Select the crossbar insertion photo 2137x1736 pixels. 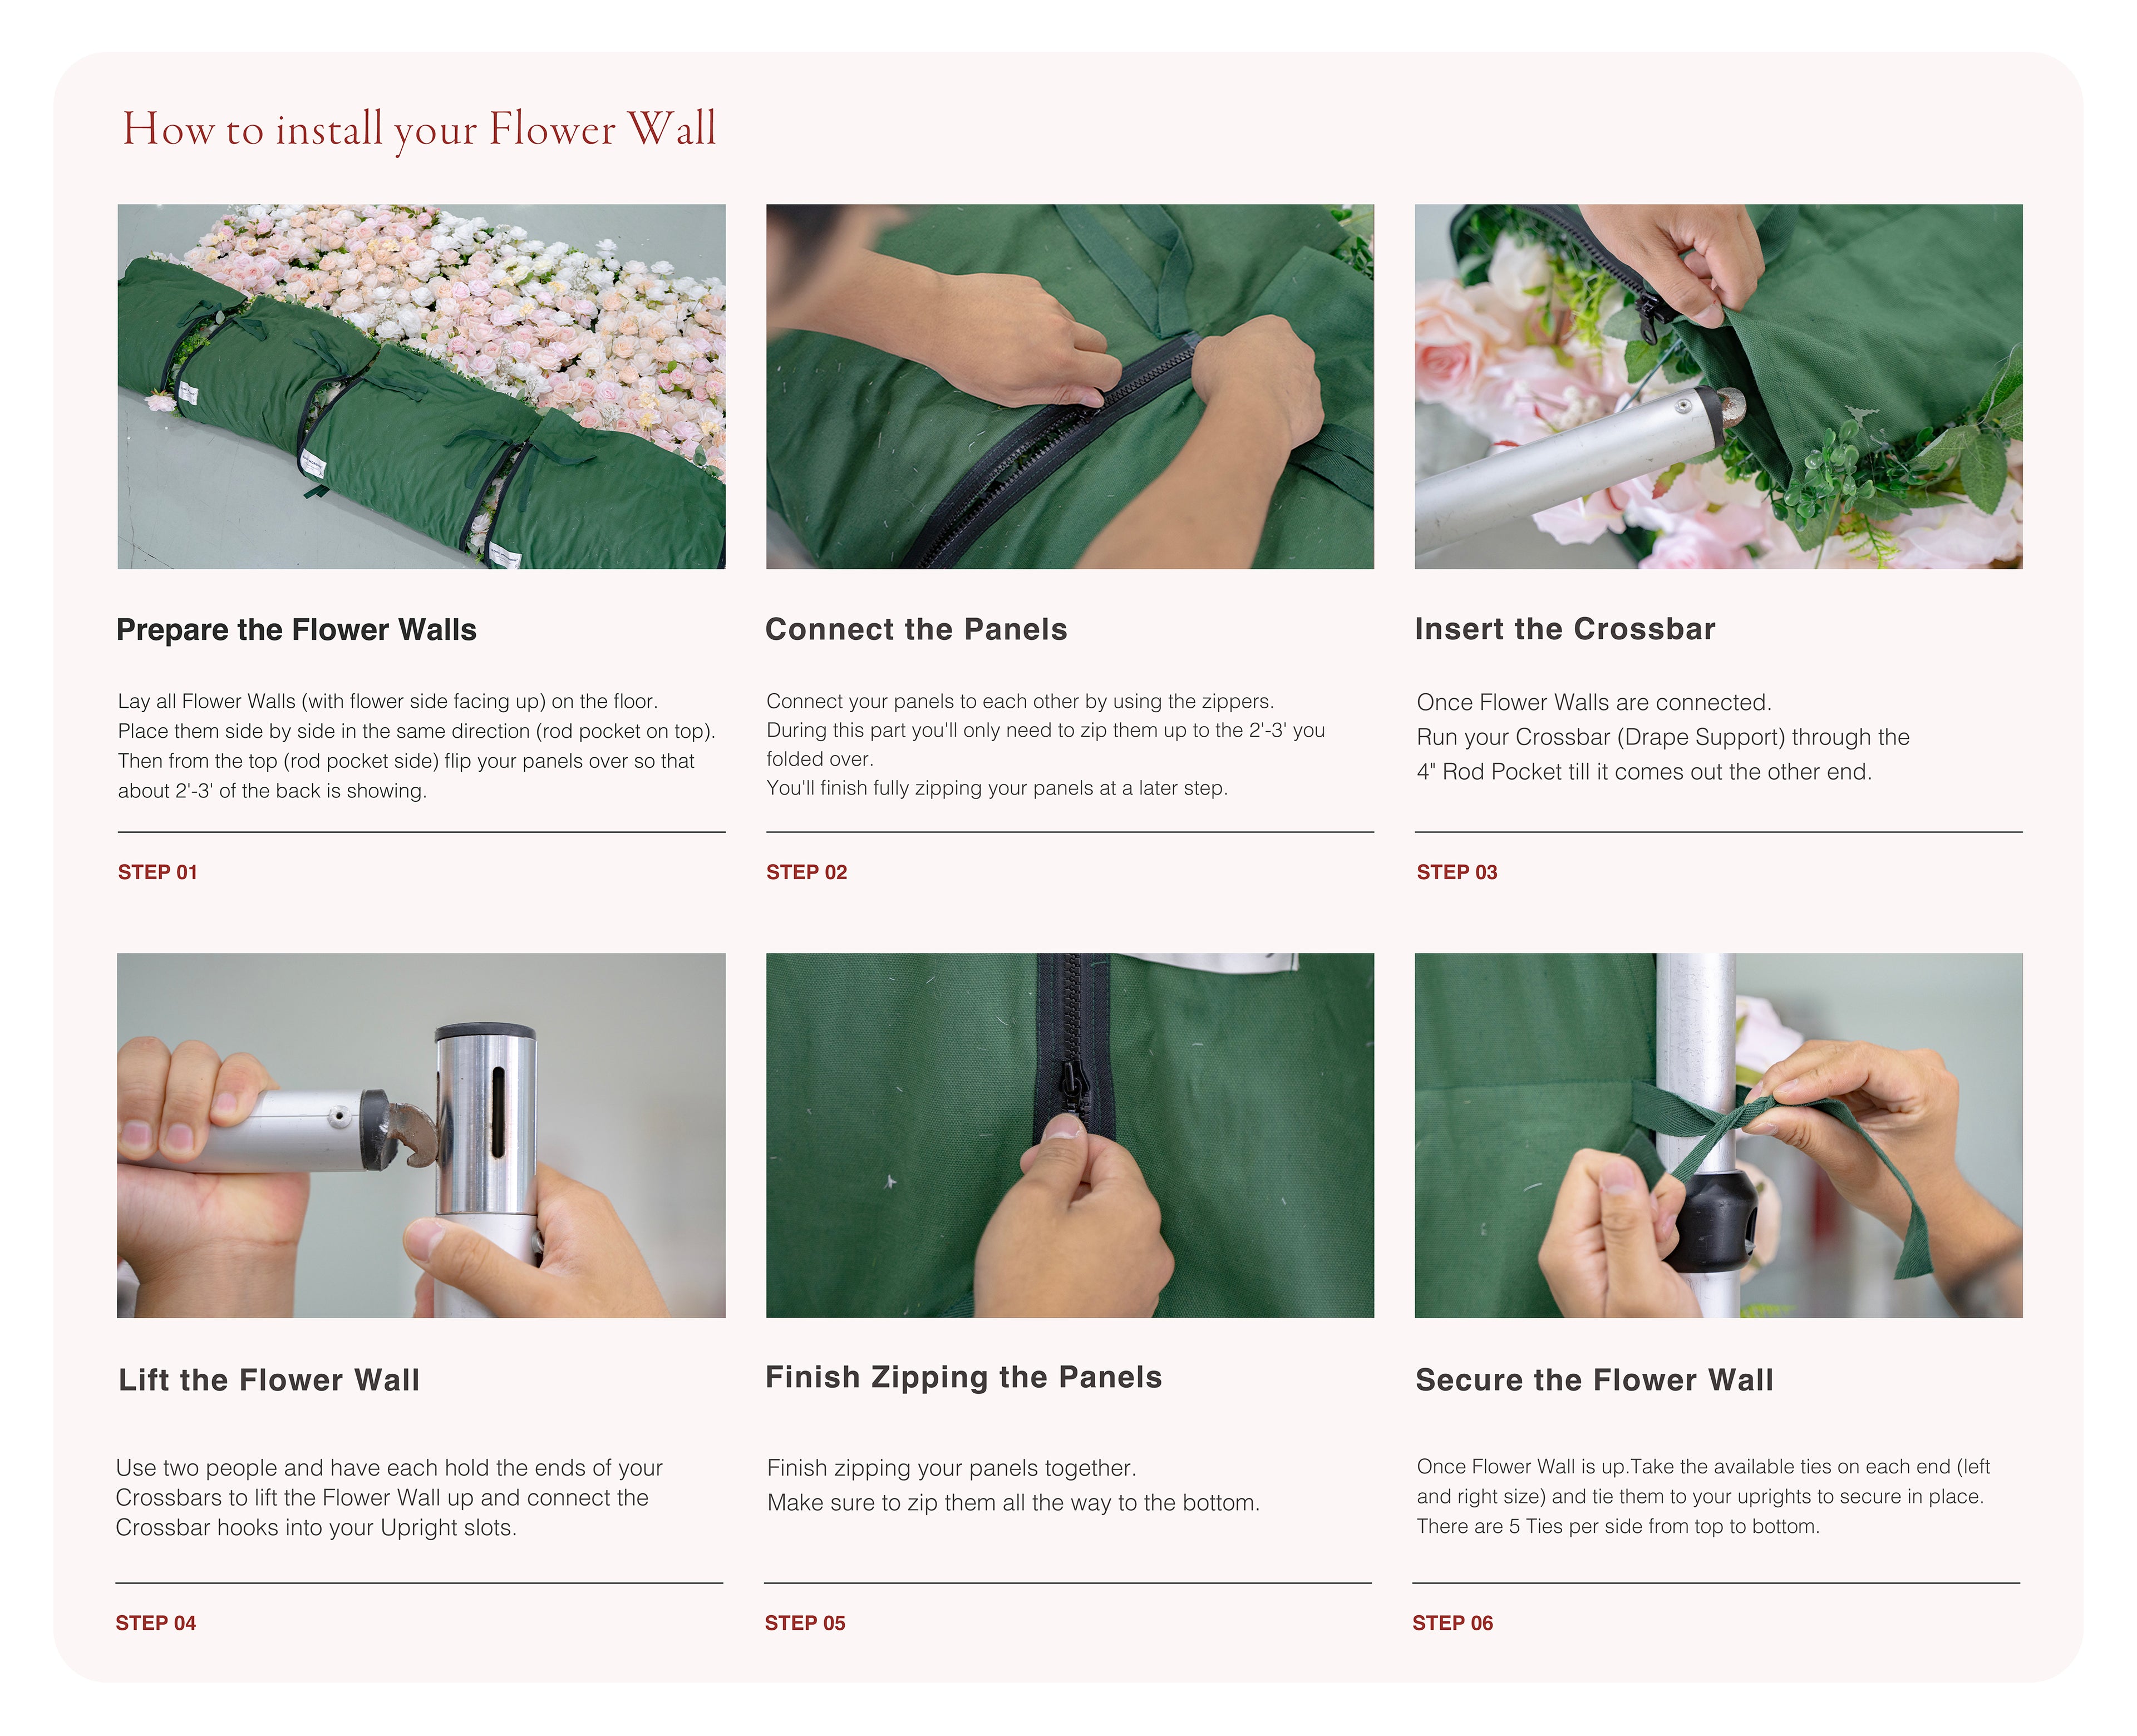(1717, 386)
